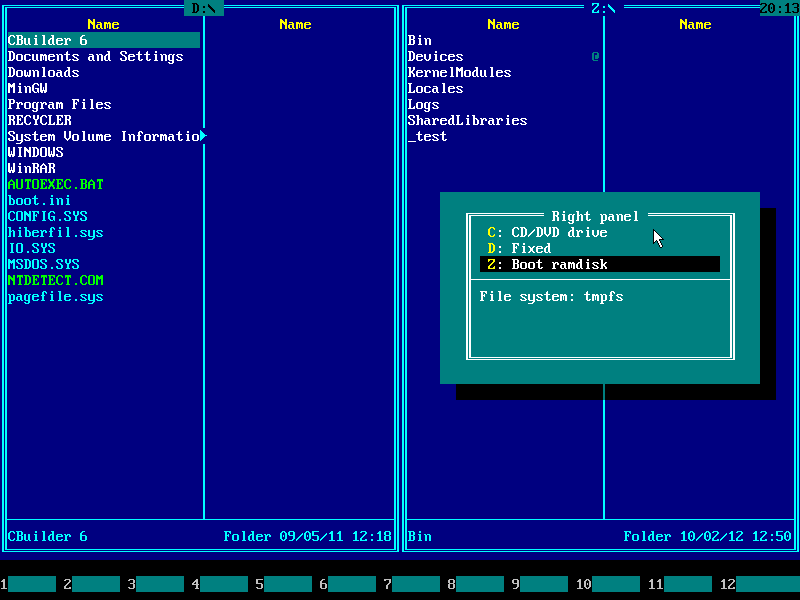The image size is (800, 600).
Task: Select the AUTOEXEC.BAT file
Action: pyautogui.click(x=56, y=184)
